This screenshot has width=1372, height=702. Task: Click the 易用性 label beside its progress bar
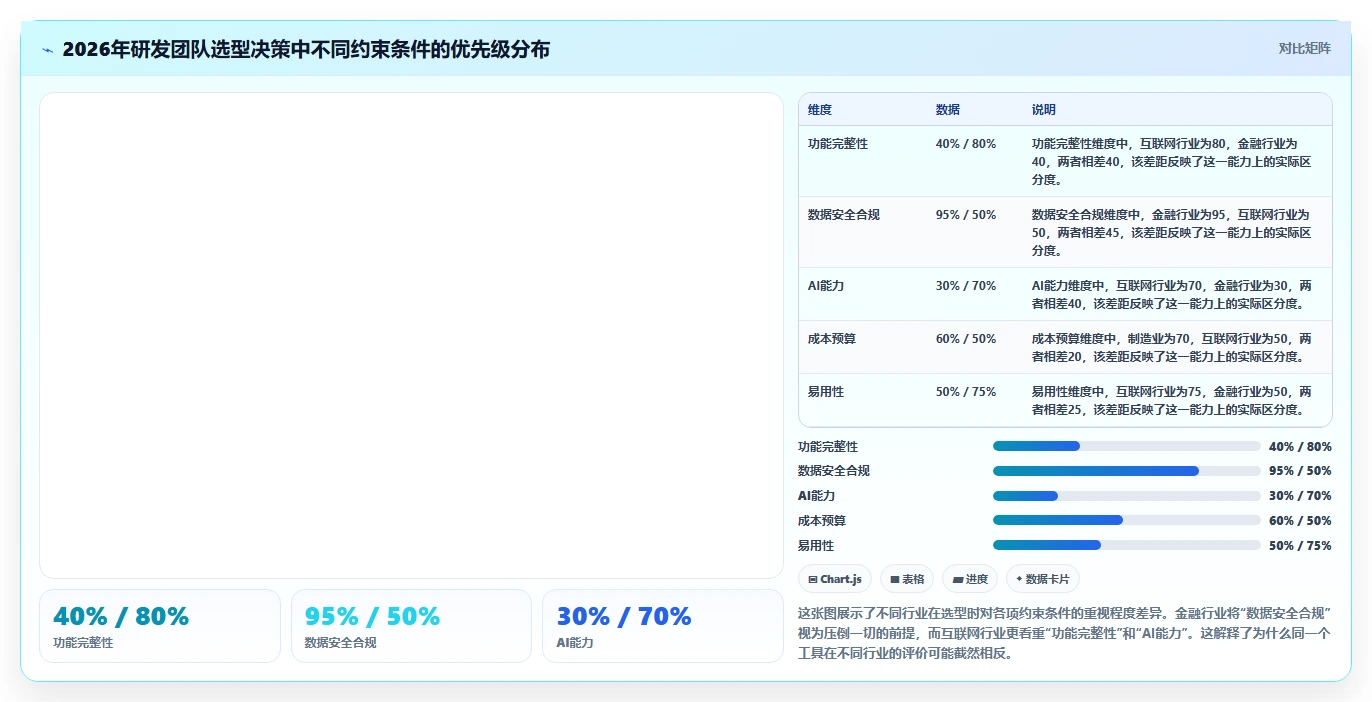click(x=816, y=546)
